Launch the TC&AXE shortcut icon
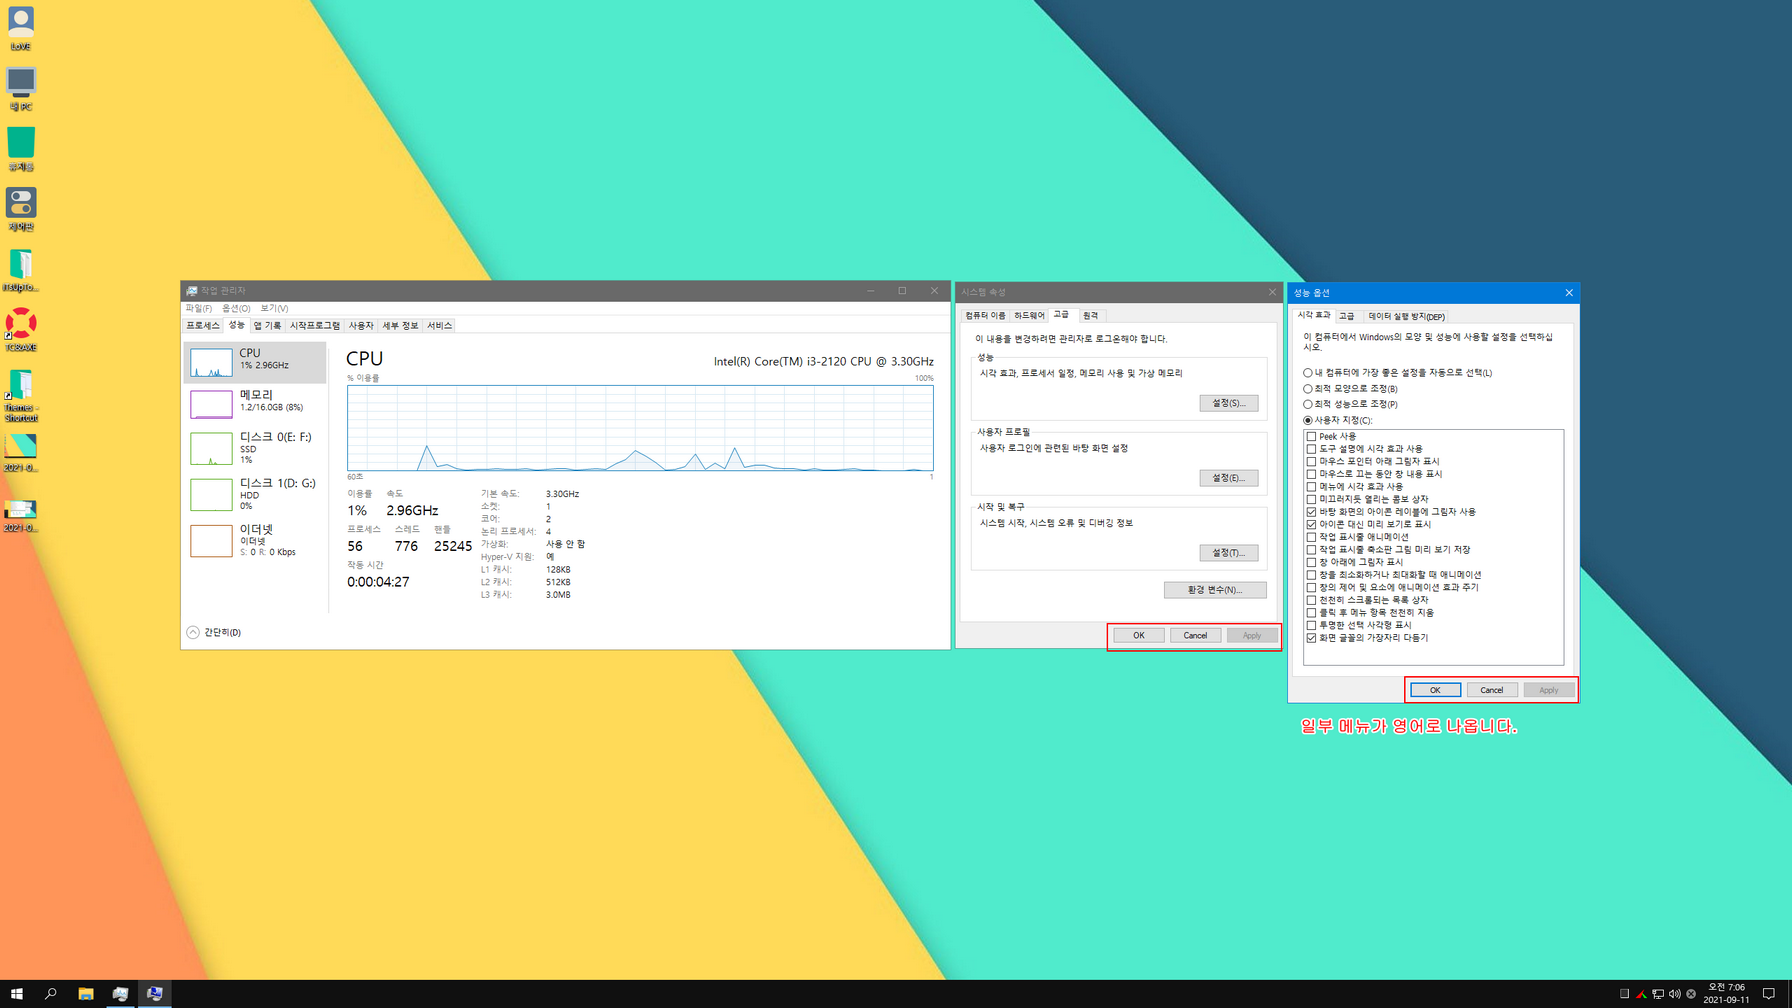The width and height of the screenshot is (1792, 1008). point(21,330)
